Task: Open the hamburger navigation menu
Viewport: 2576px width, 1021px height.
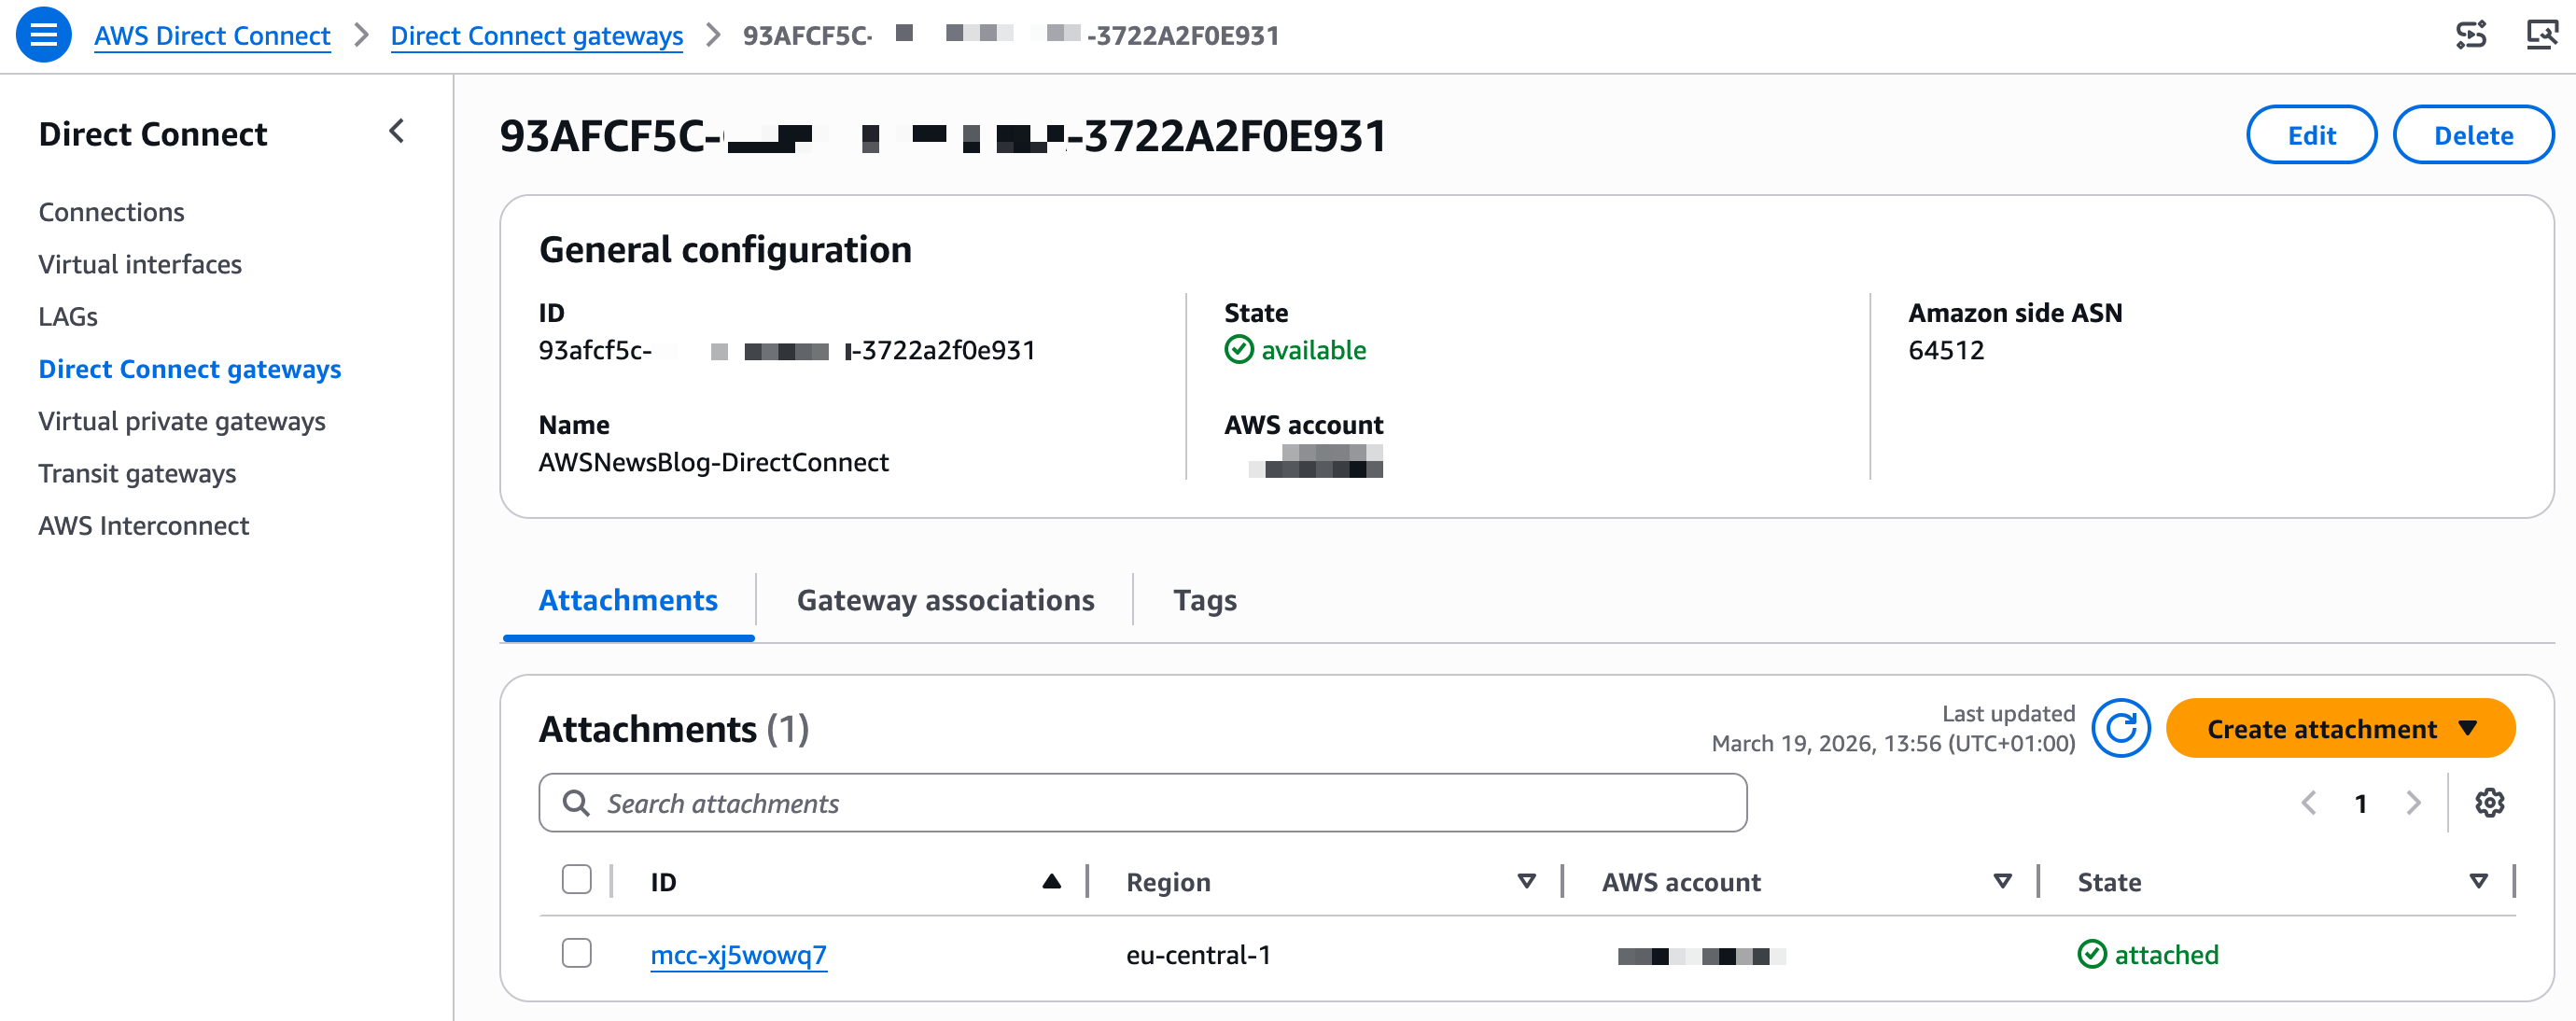Action: 43,35
